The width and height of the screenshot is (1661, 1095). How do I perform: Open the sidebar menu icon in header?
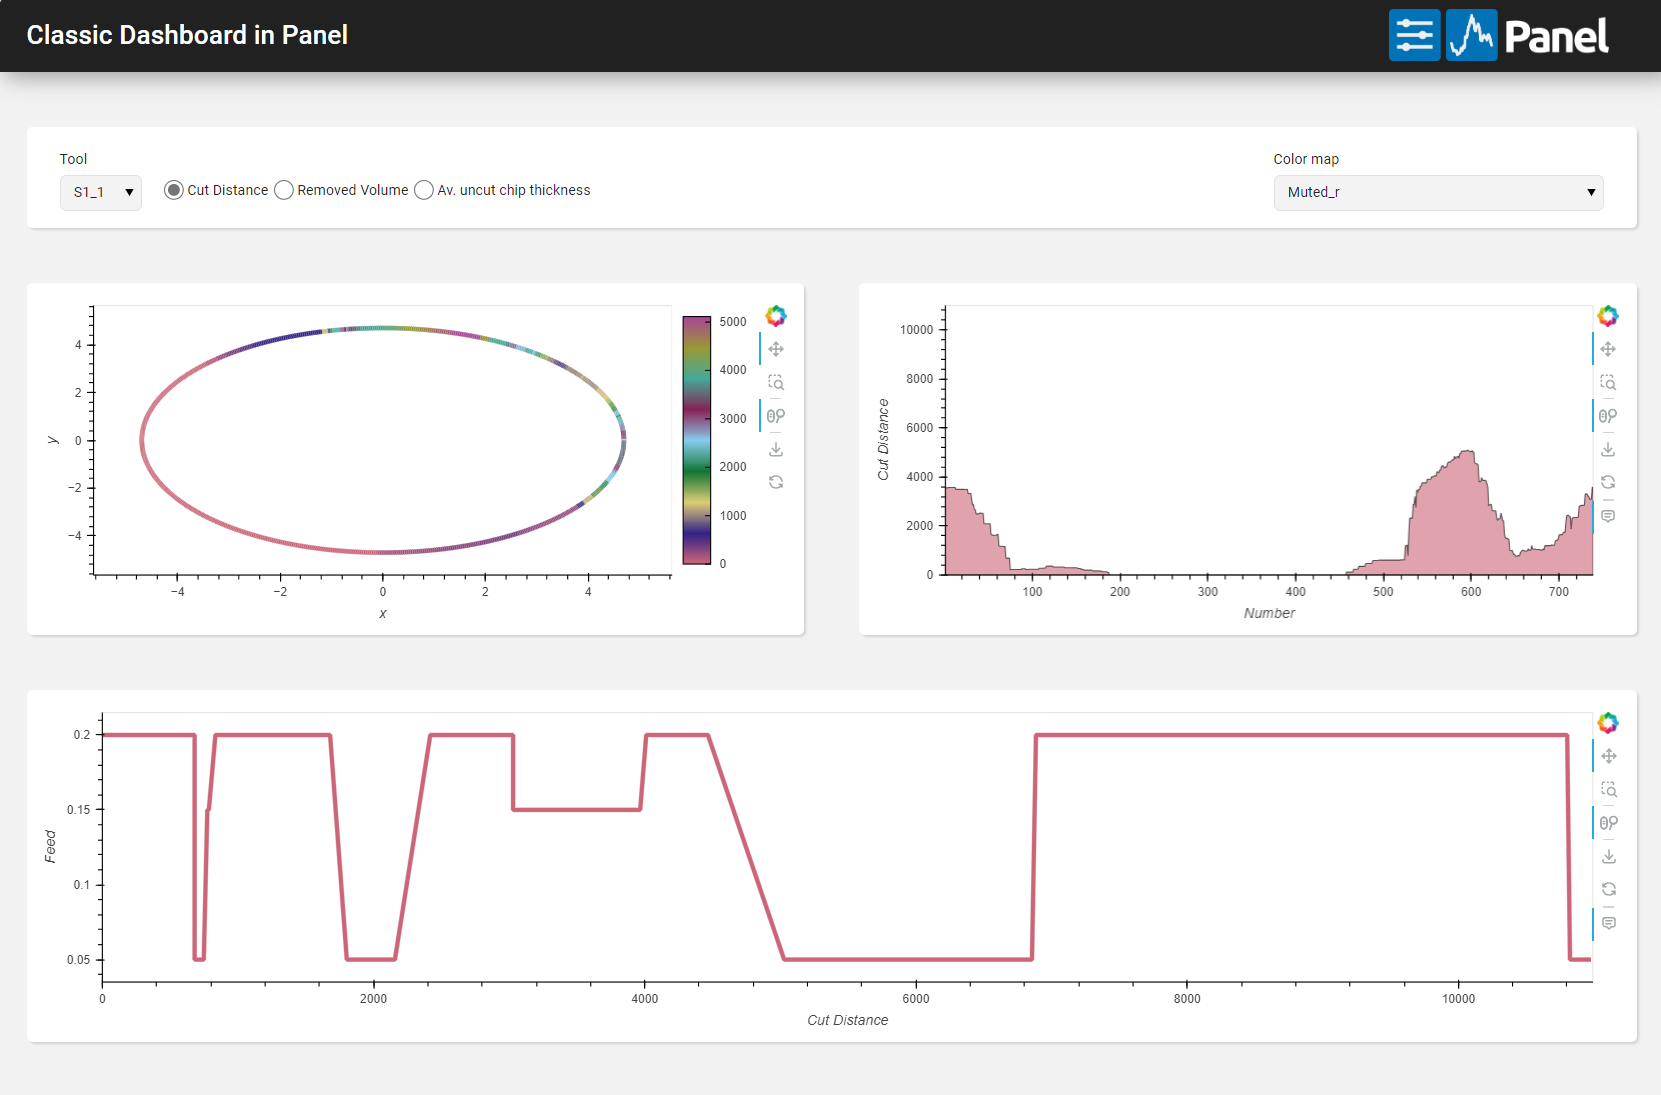pyautogui.click(x=1414, y=35)
